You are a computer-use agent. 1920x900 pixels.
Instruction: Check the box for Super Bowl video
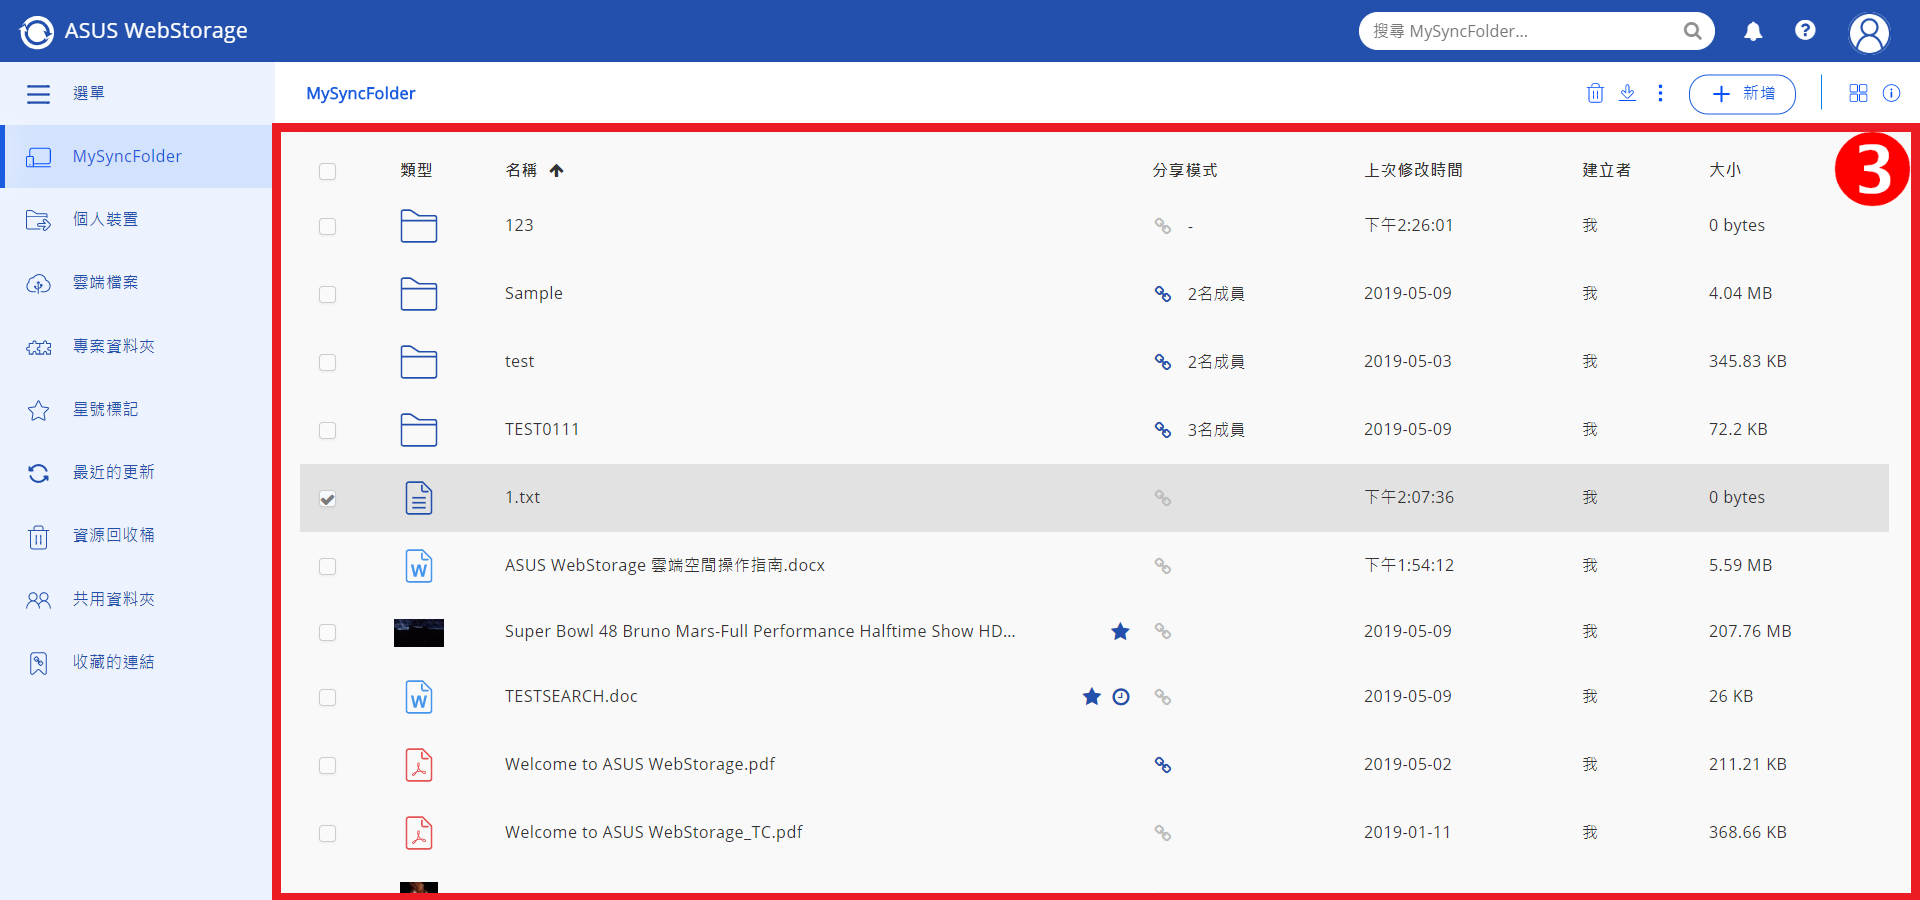coord(327,633)
